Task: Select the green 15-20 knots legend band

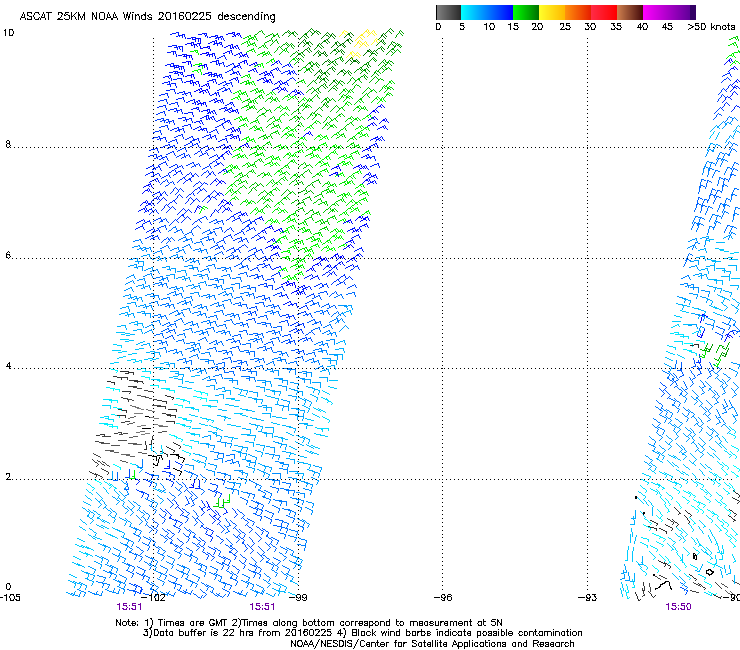Action: point(526,12)
